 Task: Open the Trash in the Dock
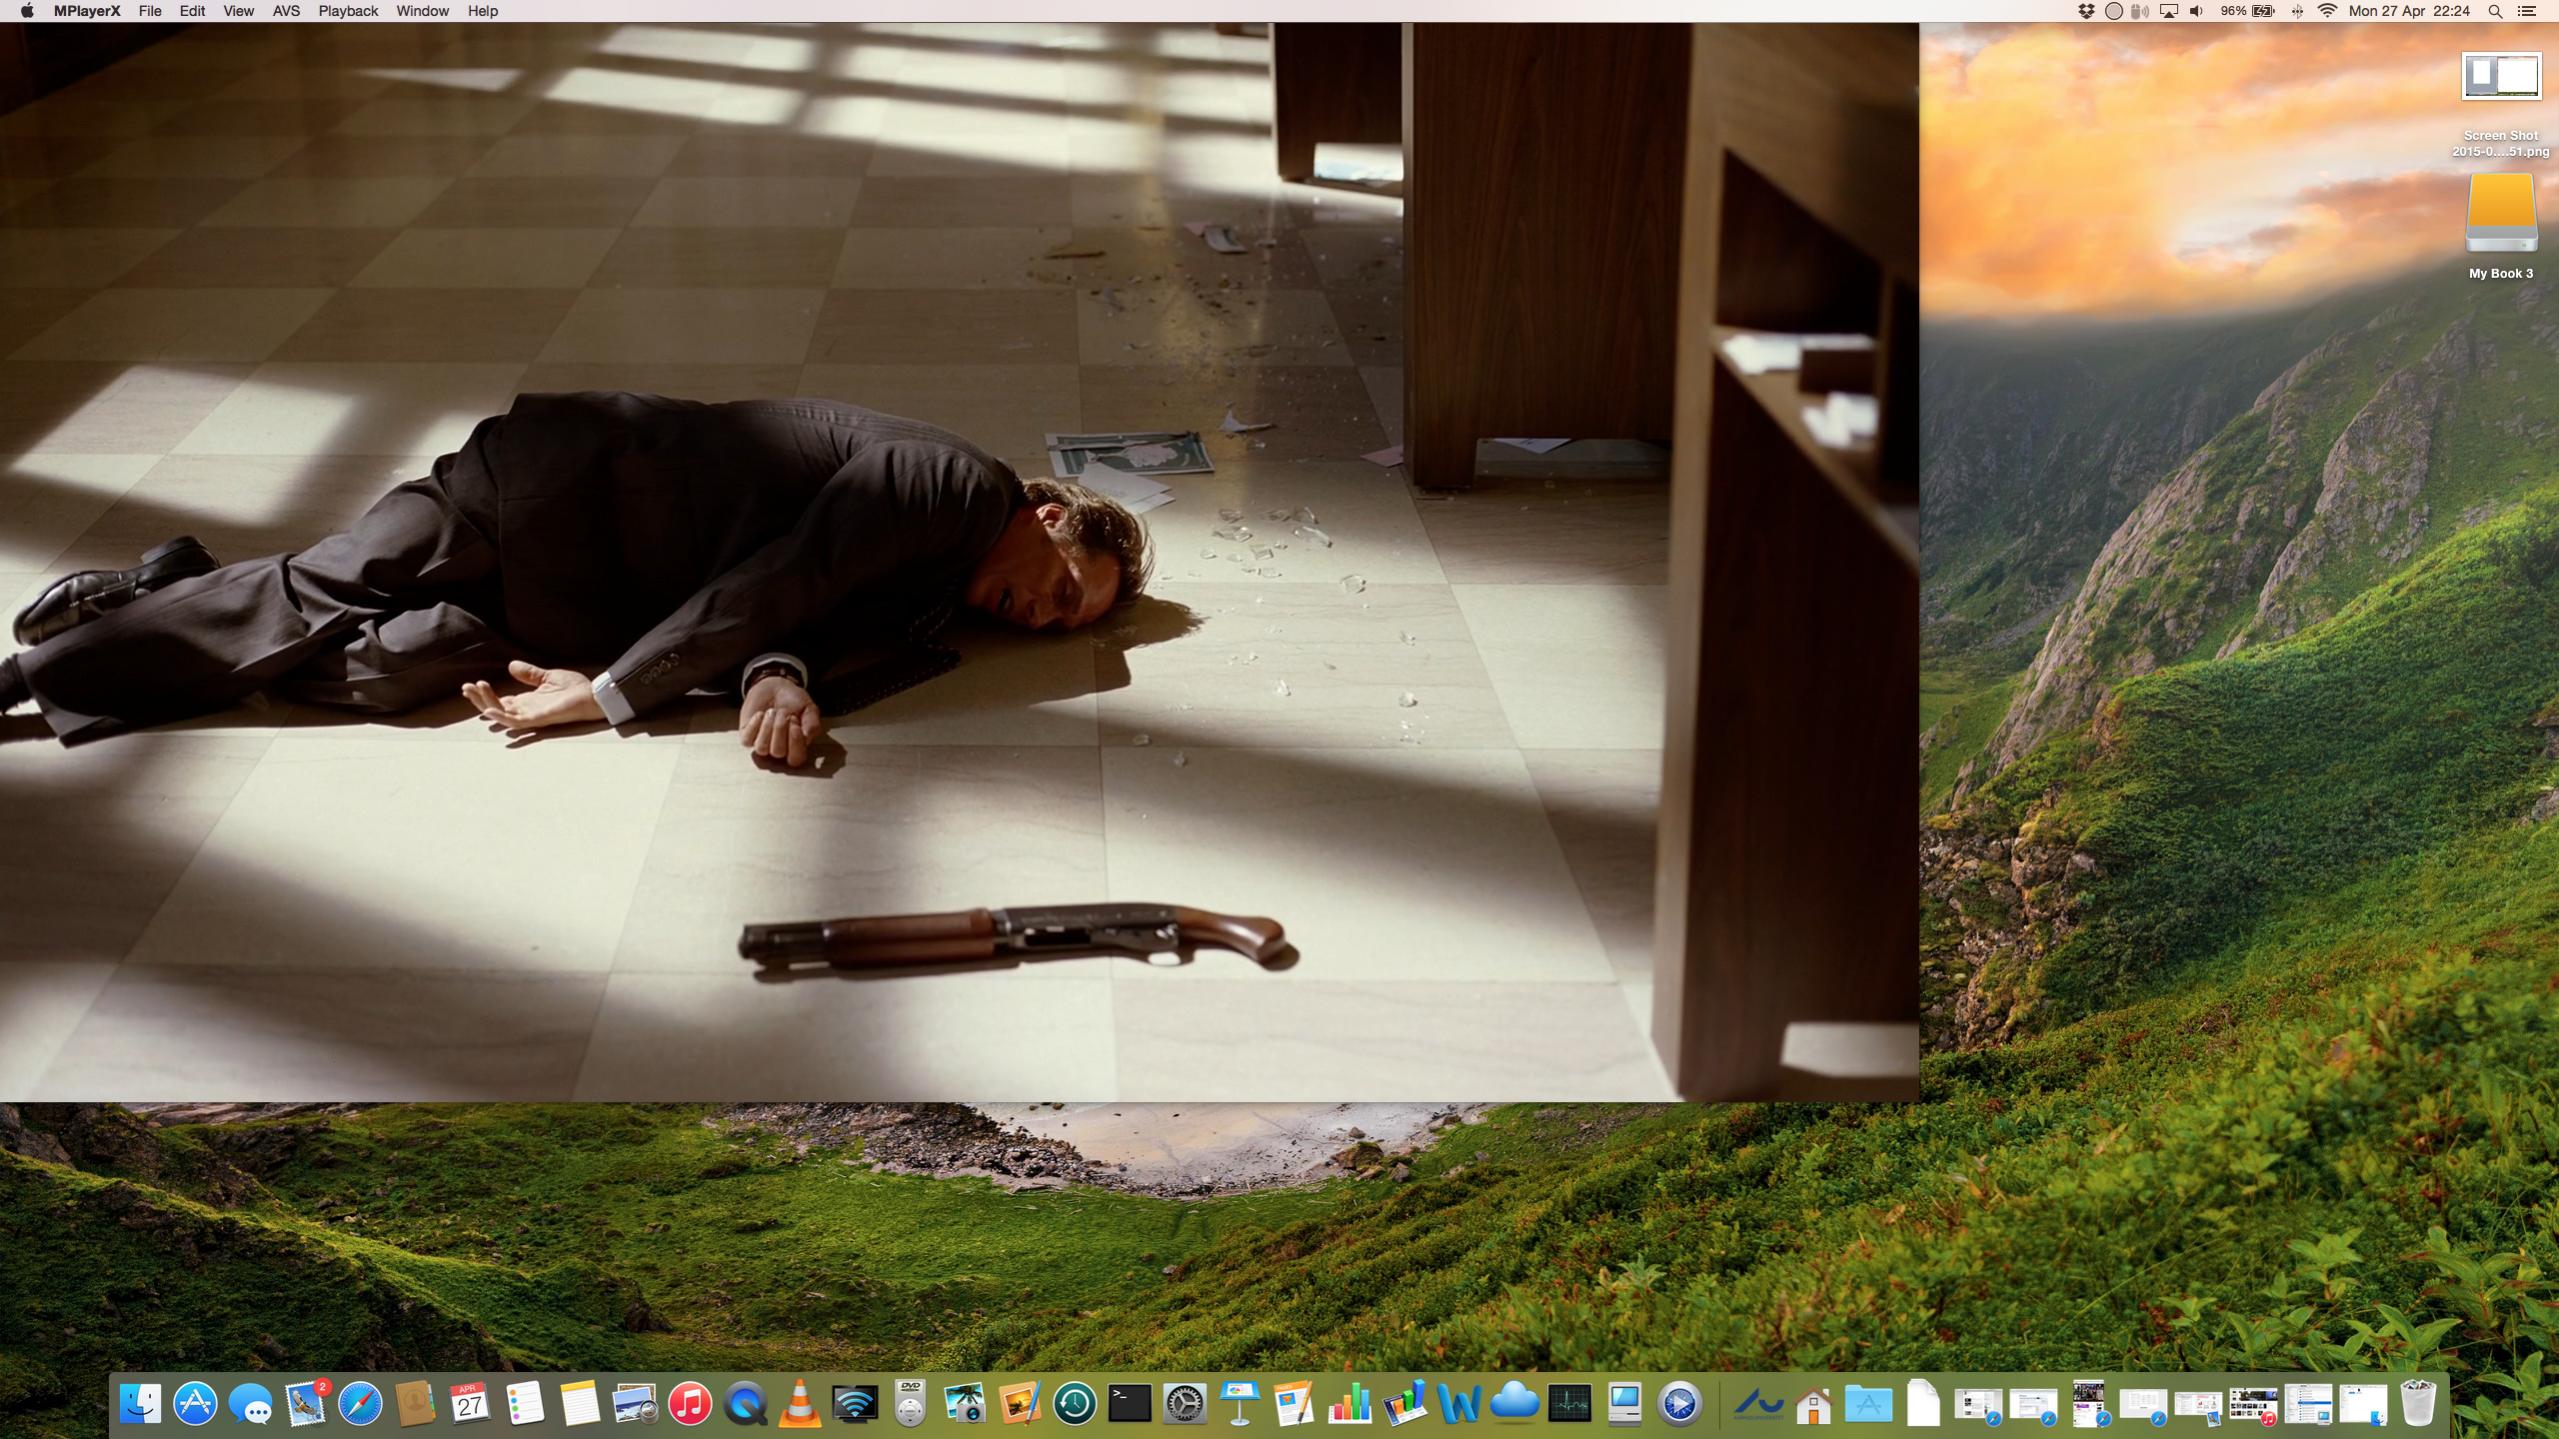[x=2418, y=1404]
